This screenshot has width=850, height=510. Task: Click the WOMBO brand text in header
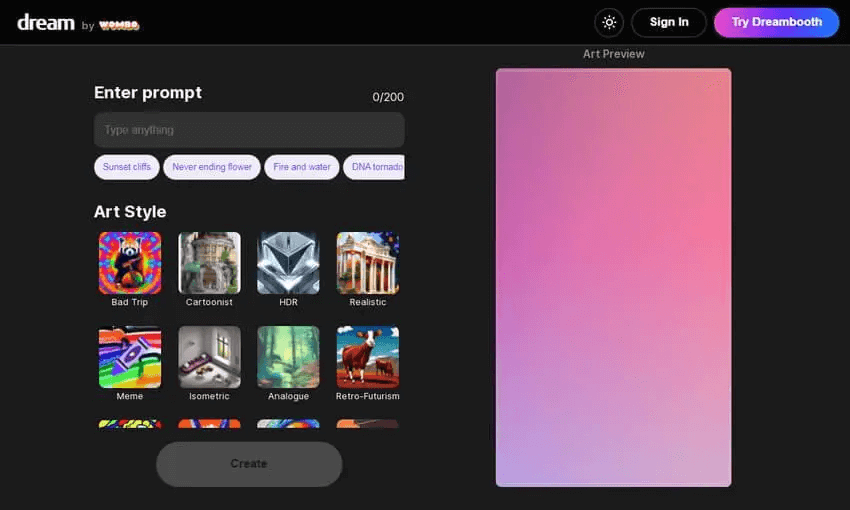119,25
